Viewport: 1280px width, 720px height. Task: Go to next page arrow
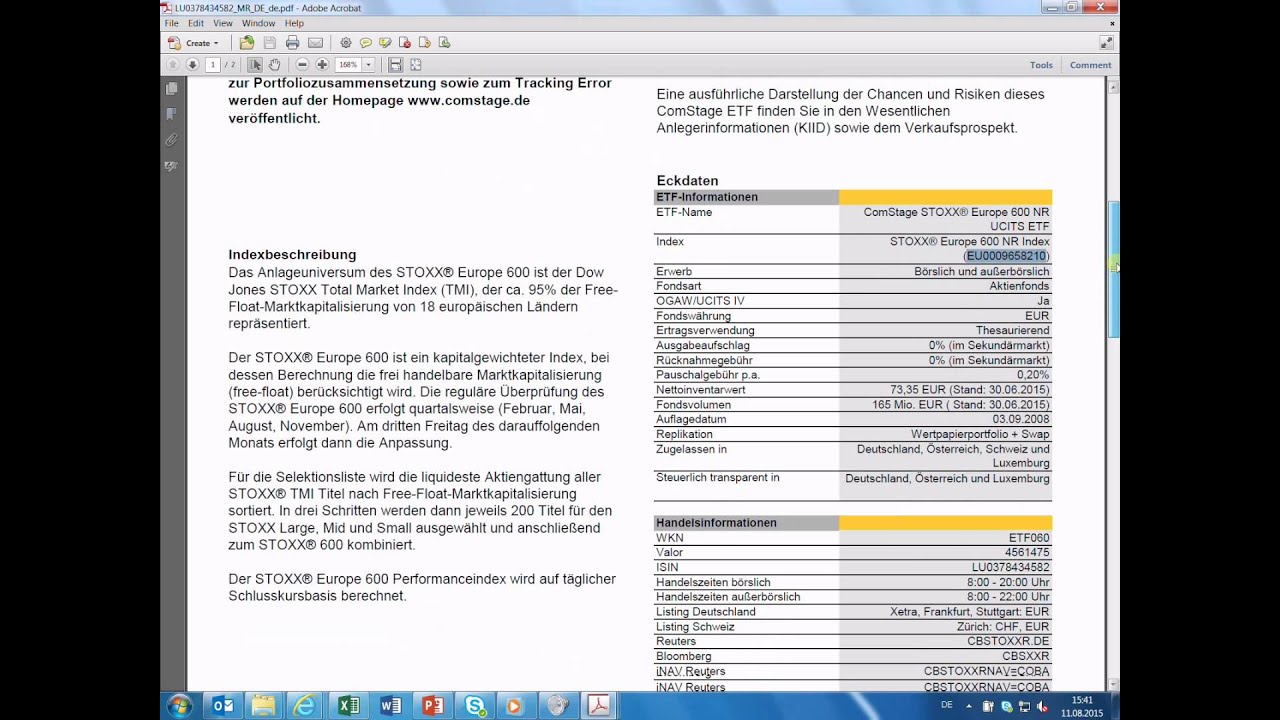click(192, 65)
